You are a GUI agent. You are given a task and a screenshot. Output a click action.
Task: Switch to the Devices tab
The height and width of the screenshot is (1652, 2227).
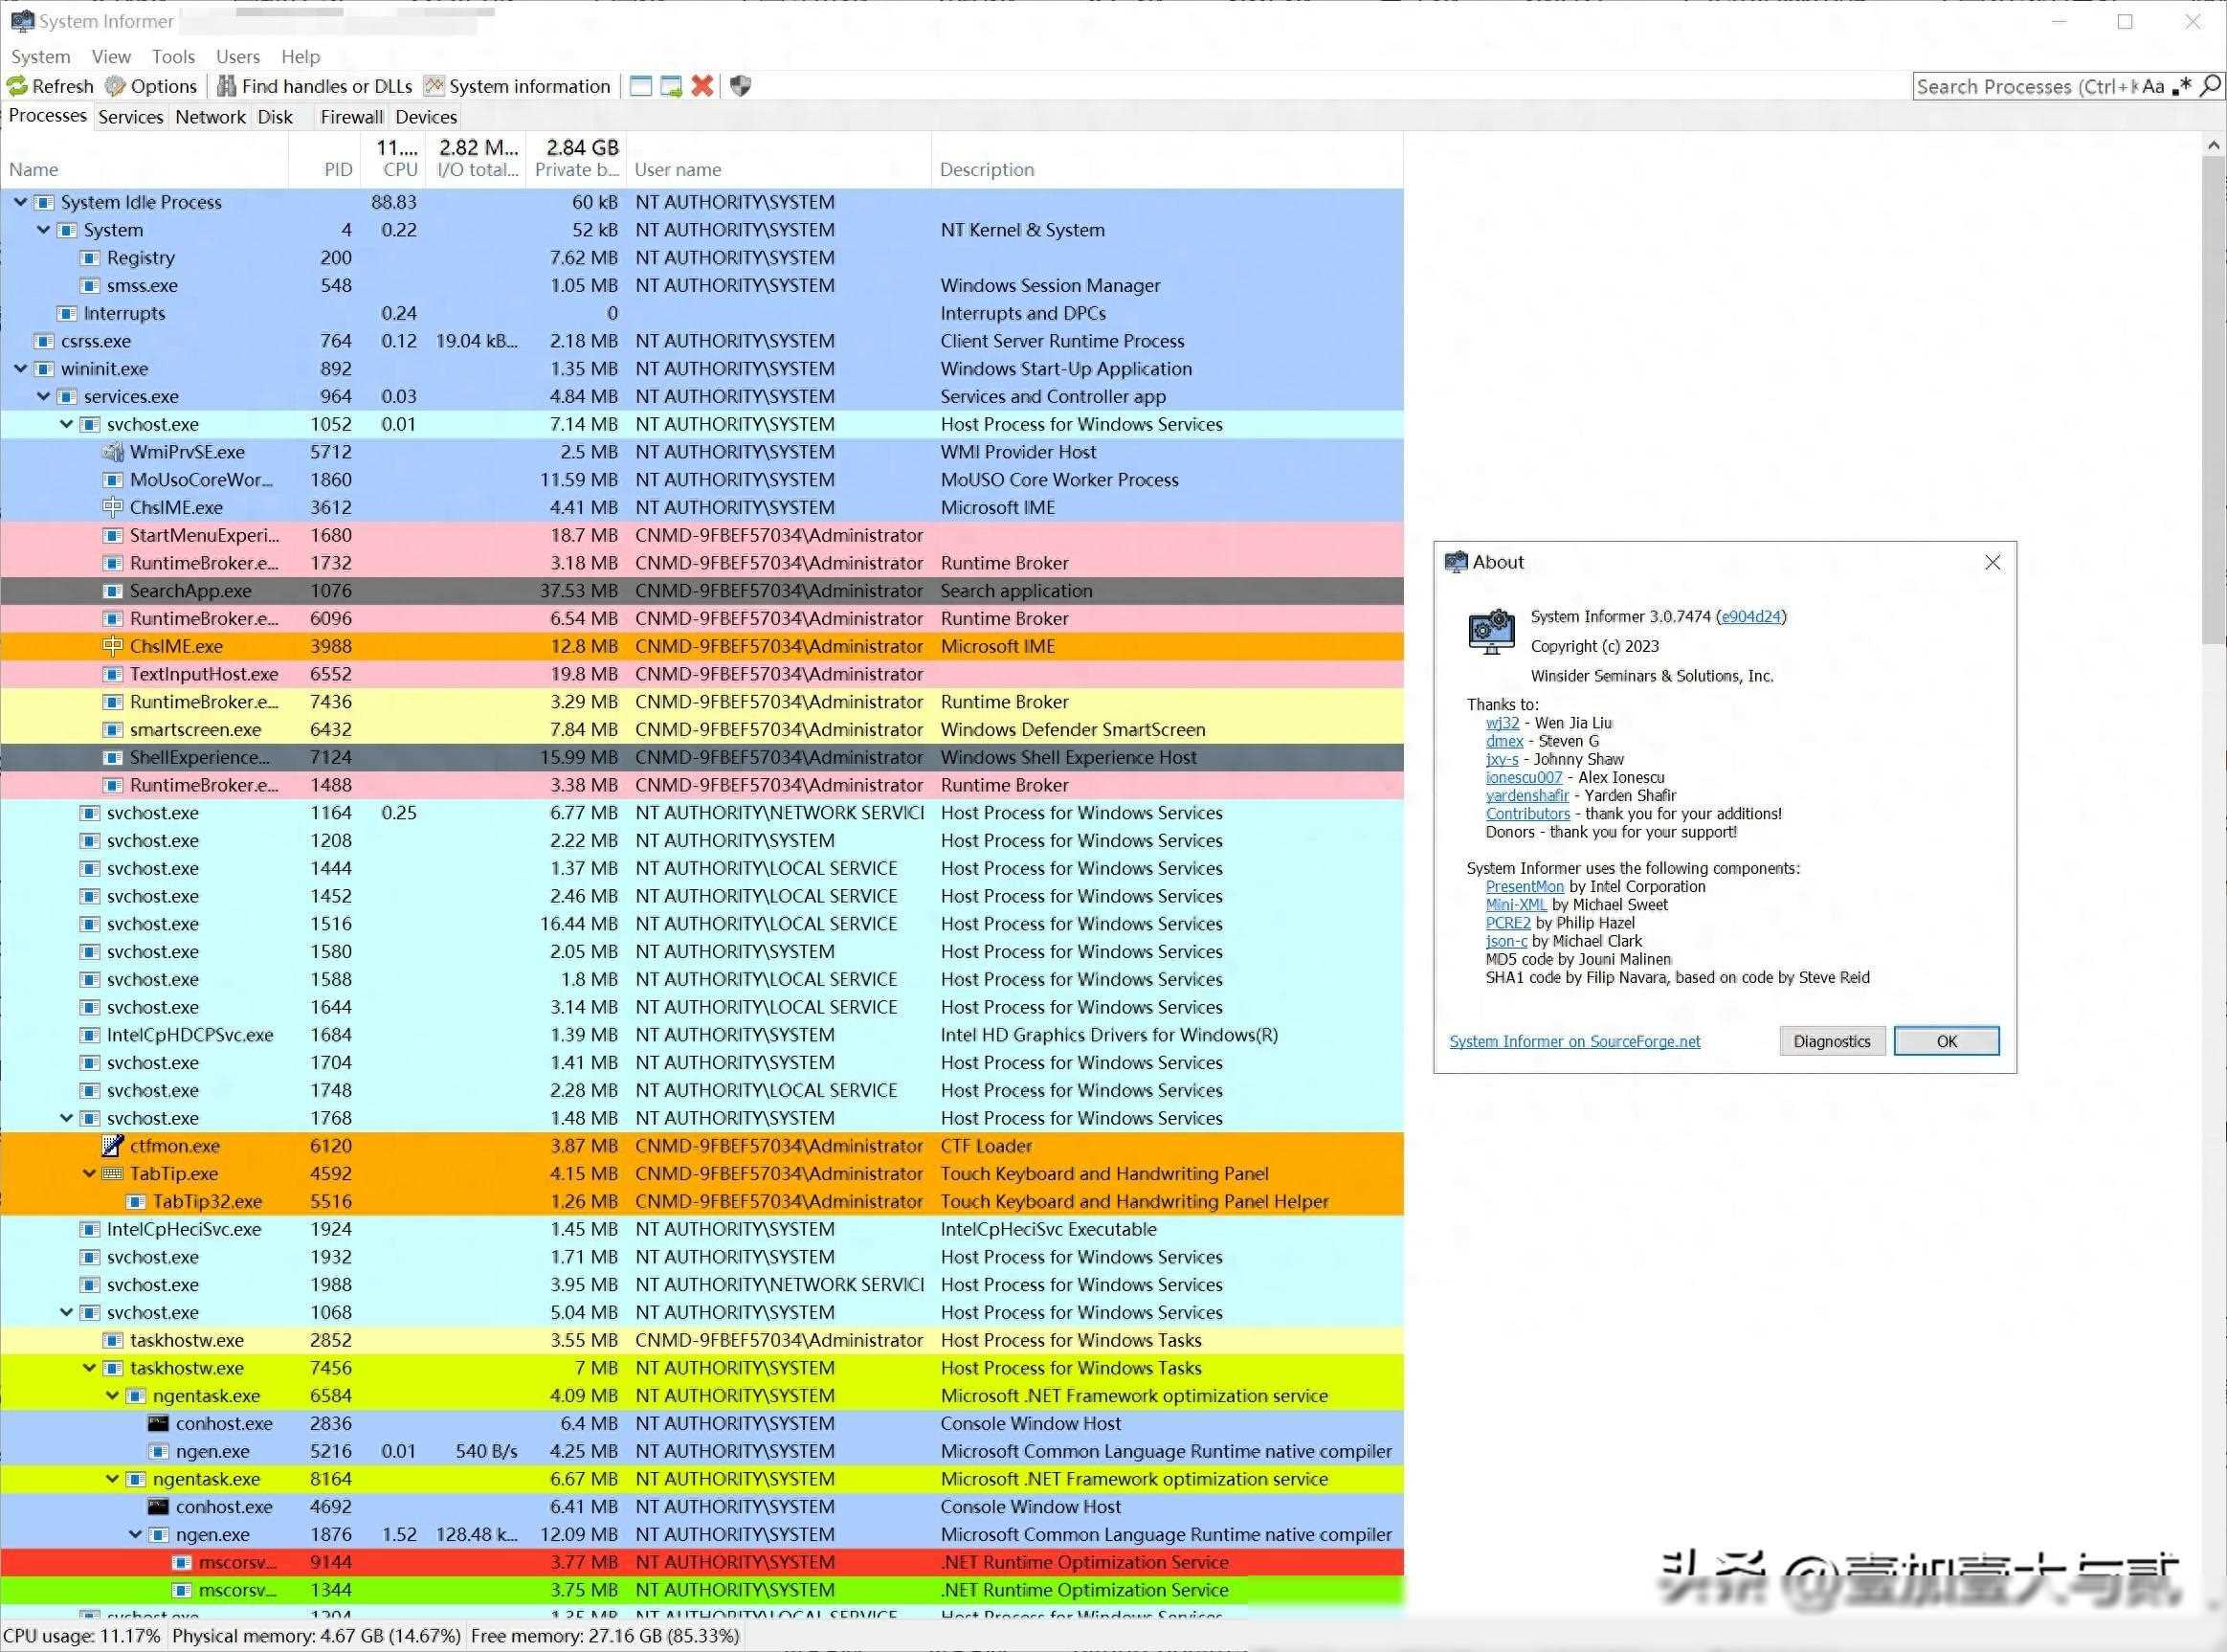click(426, 117)
